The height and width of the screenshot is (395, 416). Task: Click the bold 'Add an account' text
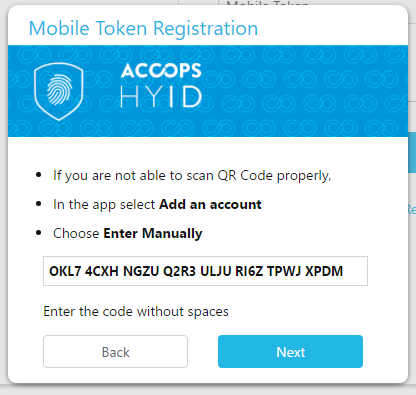coord(210,204)
